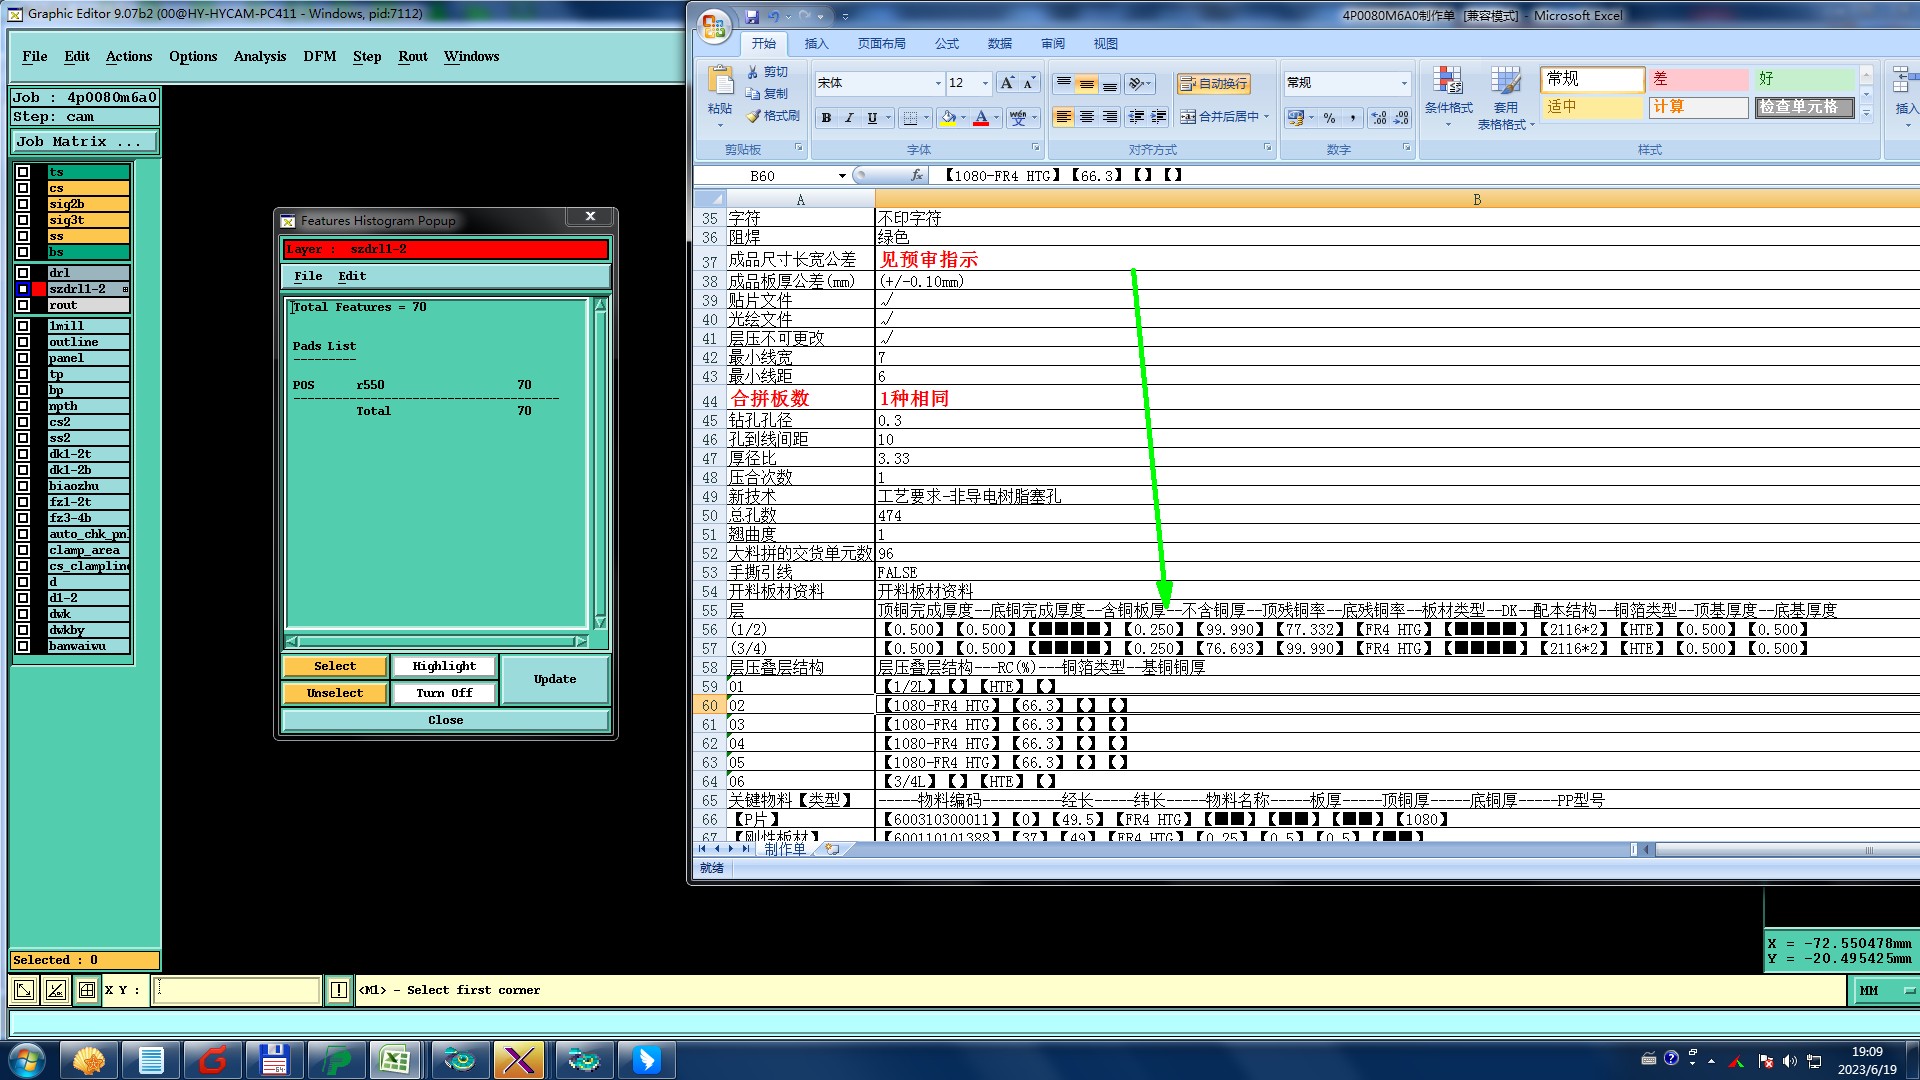Open the font name dropdown showing 宋体
Image resolution: width=1920 pixels, height=1080 pixels.
click(x=938, y=83)
